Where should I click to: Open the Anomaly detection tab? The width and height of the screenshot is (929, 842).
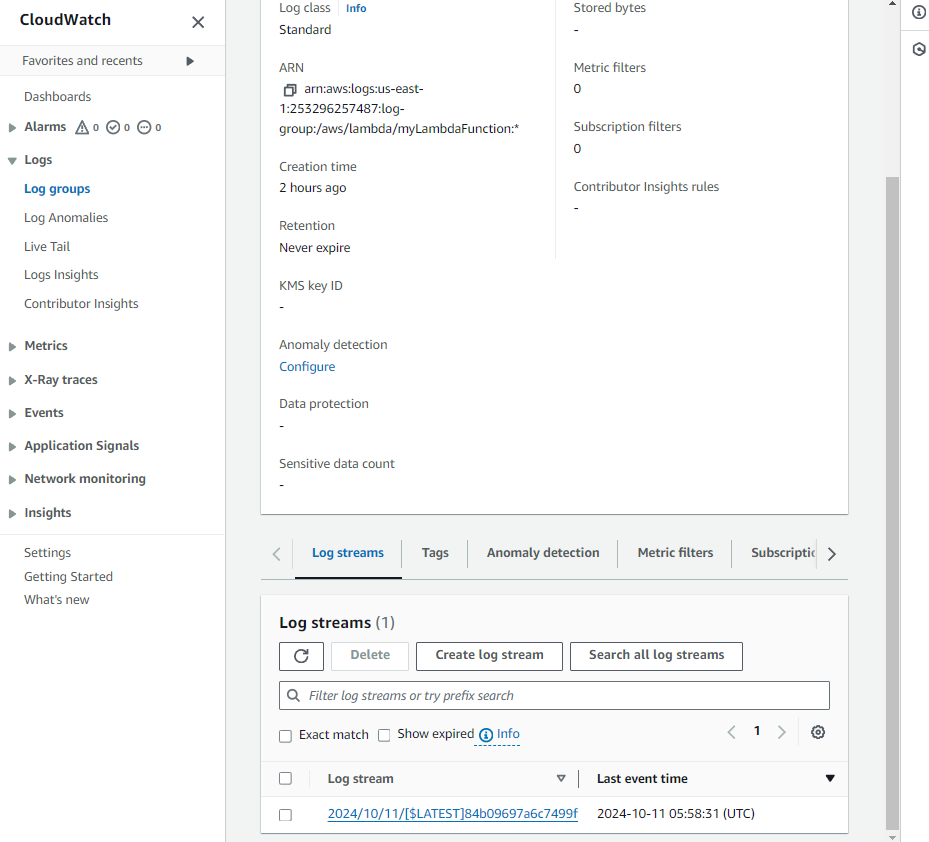point(543,553)
